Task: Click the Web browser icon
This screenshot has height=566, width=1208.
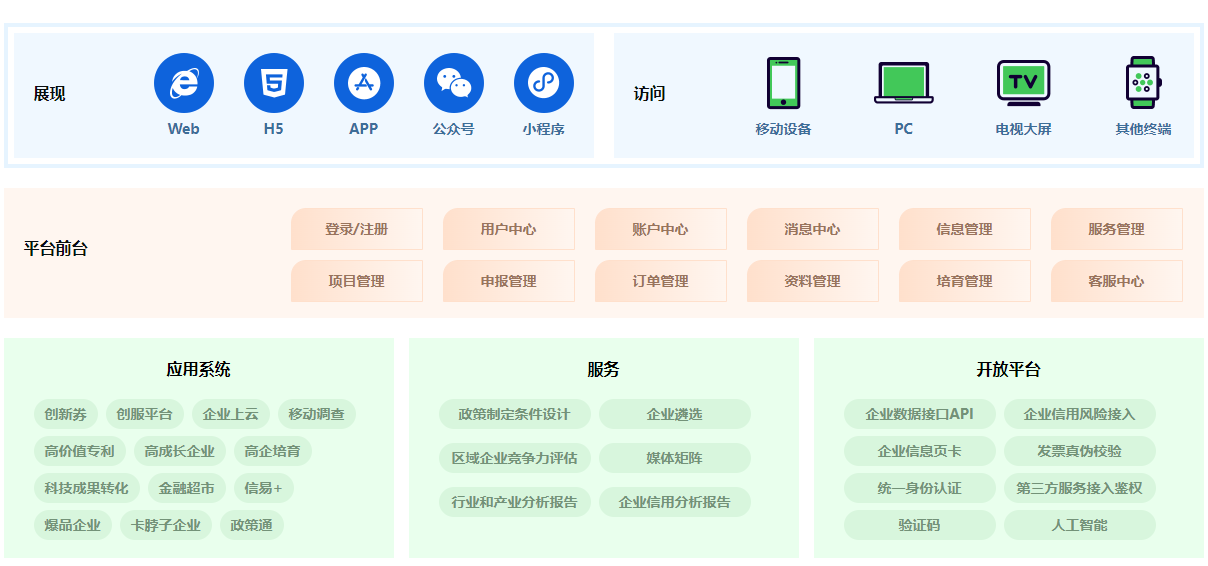Action: [x=184, y=82]
